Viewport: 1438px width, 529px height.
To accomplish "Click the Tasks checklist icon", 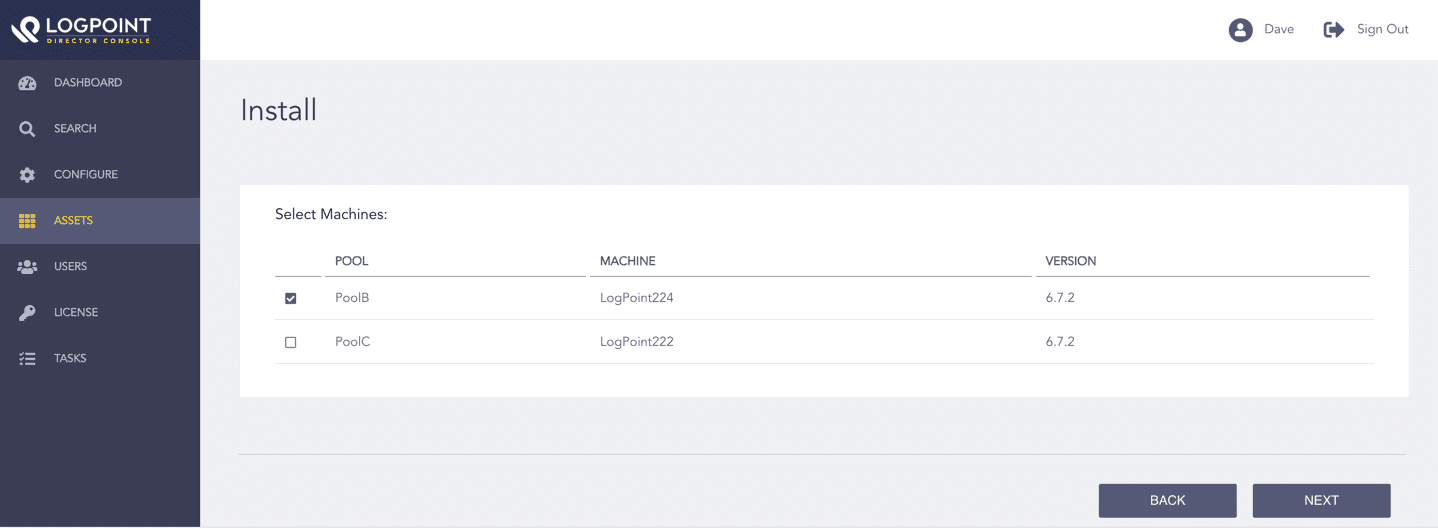I will click(x=28, y=359).
